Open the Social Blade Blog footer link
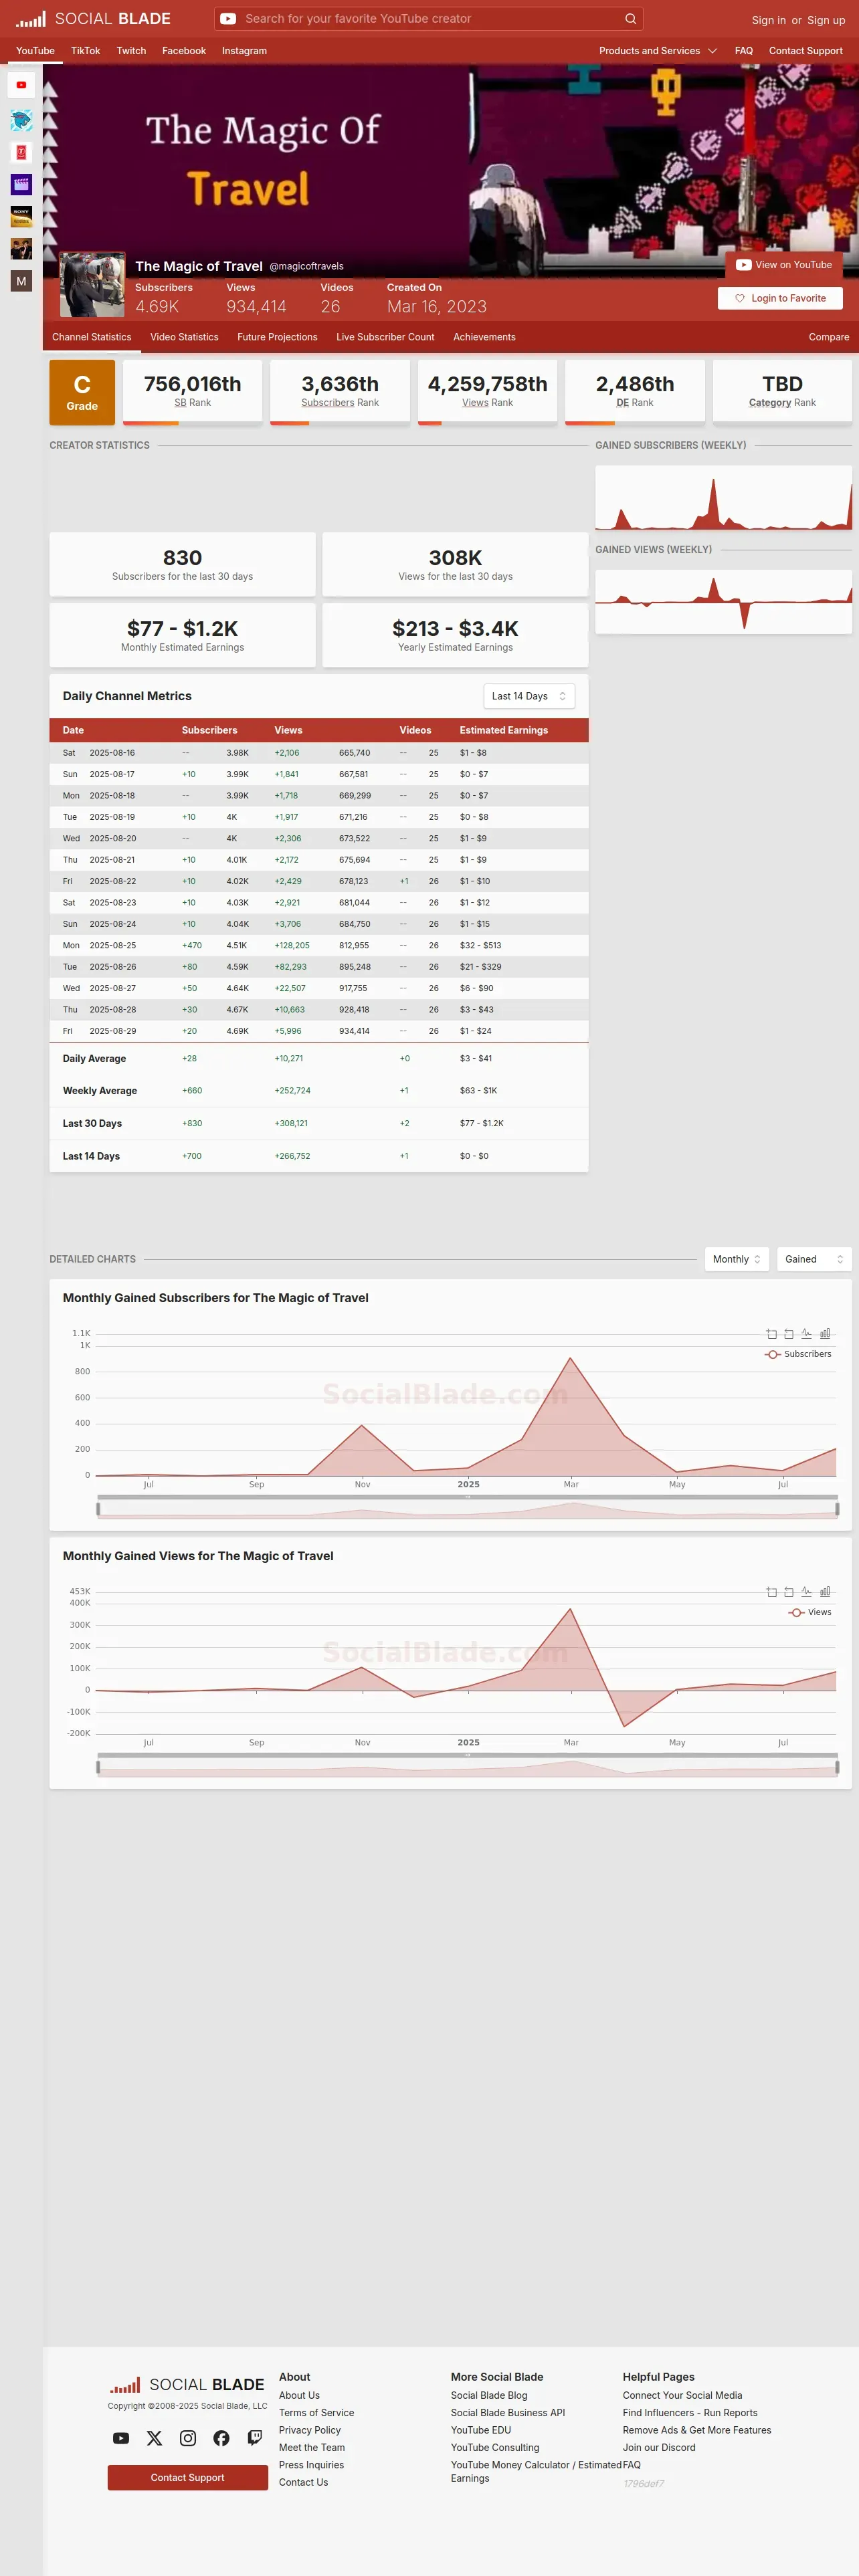The width and height of the screenshot is (859, 2576). 489,2395
